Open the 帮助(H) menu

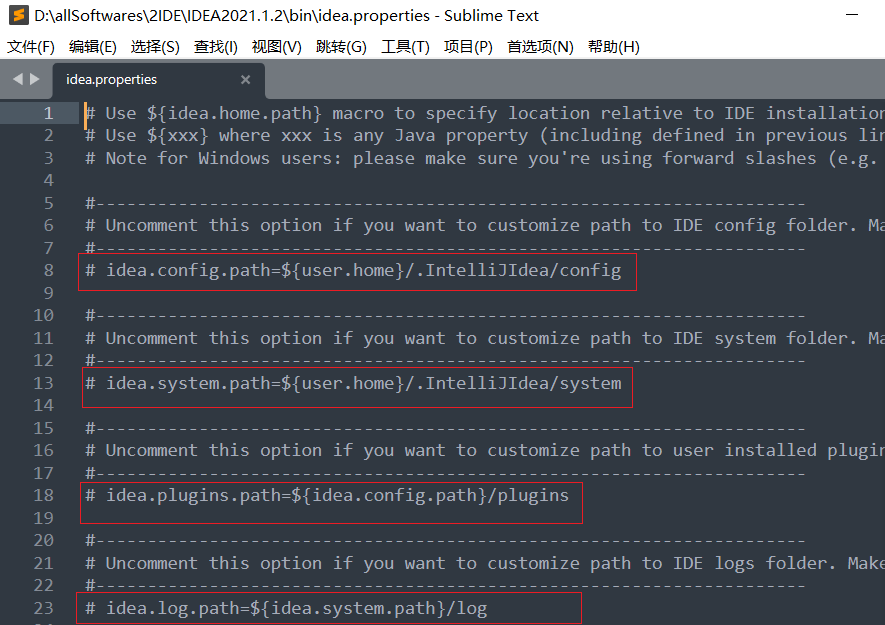point(614,47)
